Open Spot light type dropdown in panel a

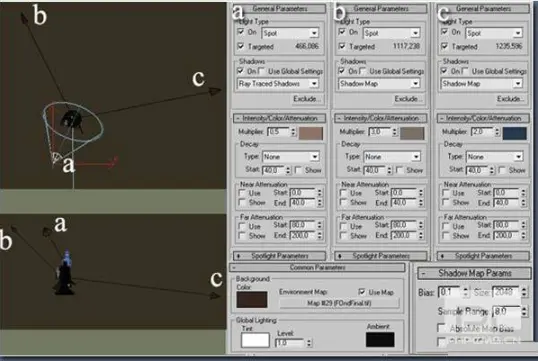pyautogui.click(x=290, y=33)
